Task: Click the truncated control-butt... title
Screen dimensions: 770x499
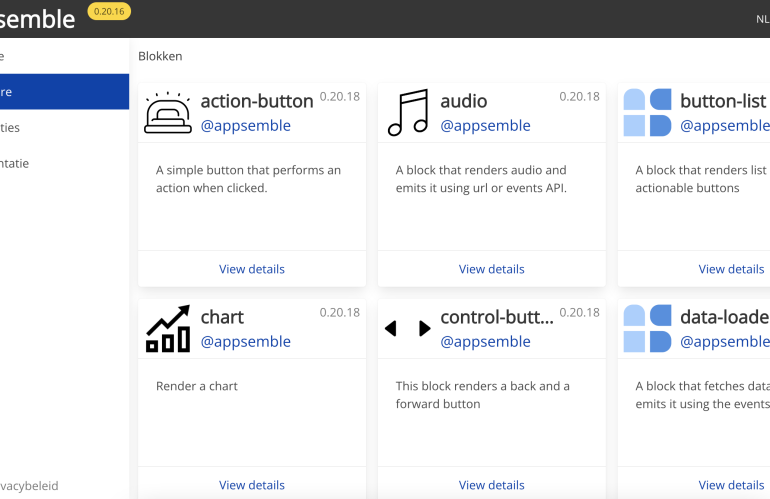Action: pyautogui.click(x=497, y=317)
